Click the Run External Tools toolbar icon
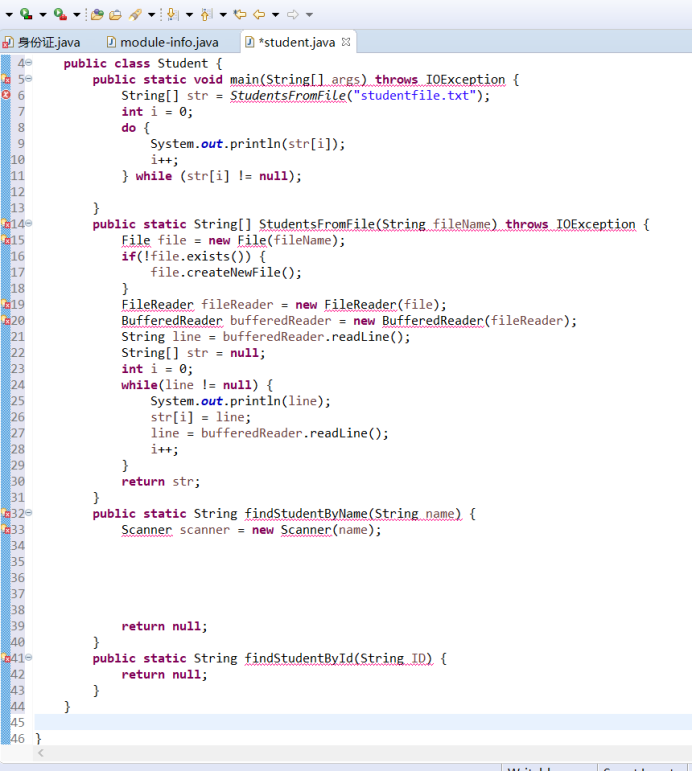The height and width of the screenshot is (772, 692). 60,14
